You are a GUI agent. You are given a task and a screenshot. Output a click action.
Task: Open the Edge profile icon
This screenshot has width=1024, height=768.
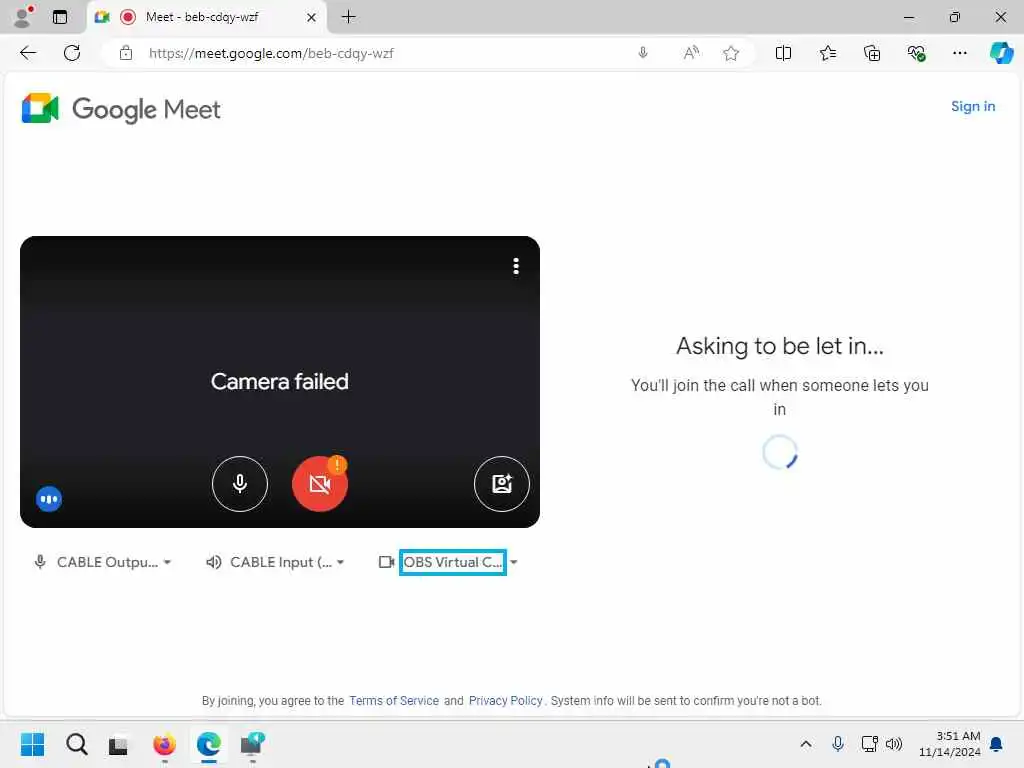(24, 17)
